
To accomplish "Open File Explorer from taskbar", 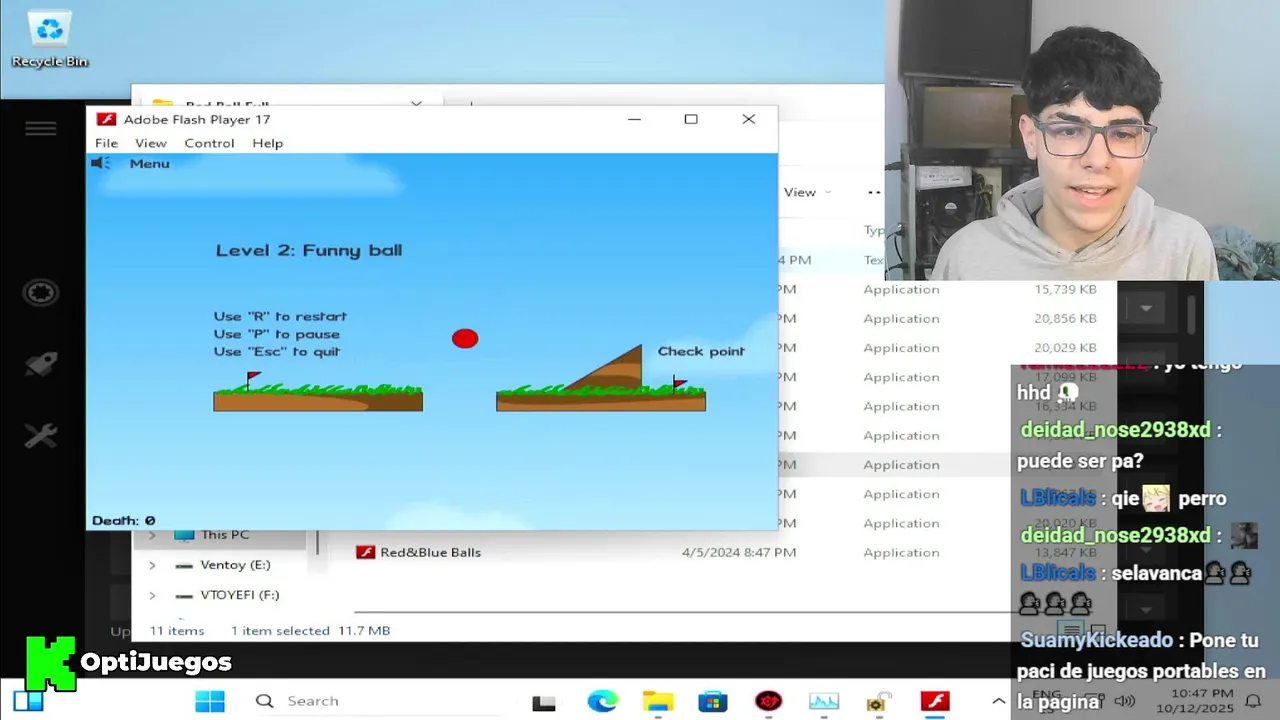I will (x=657, y=701).
